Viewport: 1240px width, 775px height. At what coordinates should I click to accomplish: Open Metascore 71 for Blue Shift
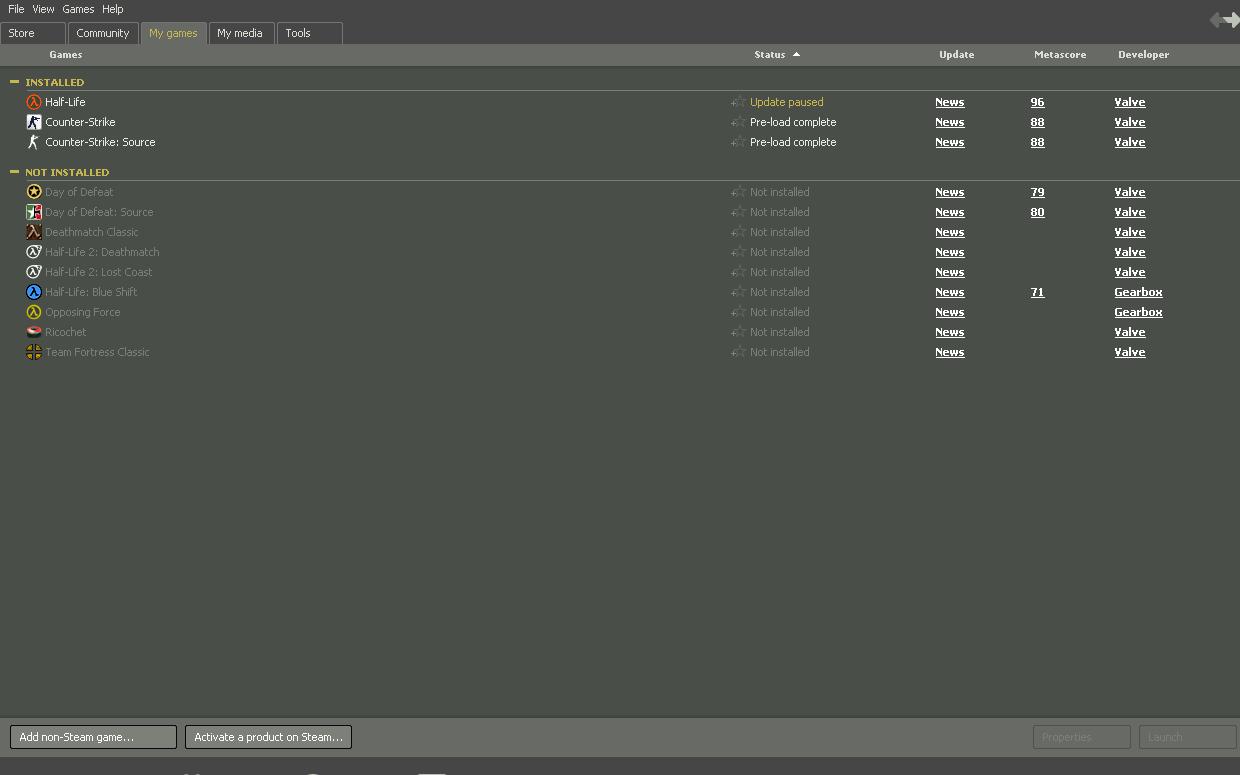[x=1037, y=292]
